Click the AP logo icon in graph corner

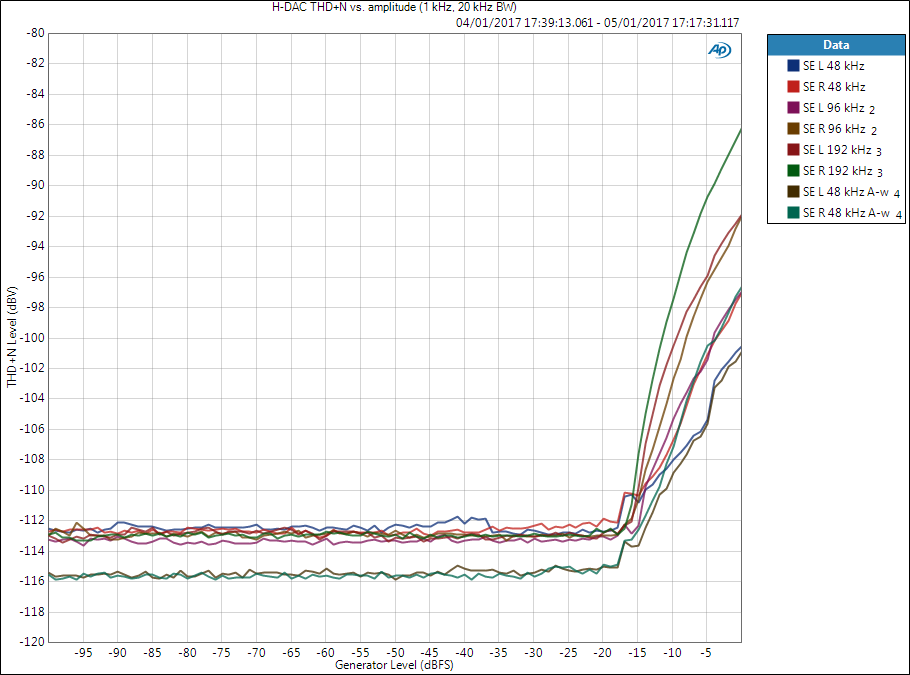point(720,50)
